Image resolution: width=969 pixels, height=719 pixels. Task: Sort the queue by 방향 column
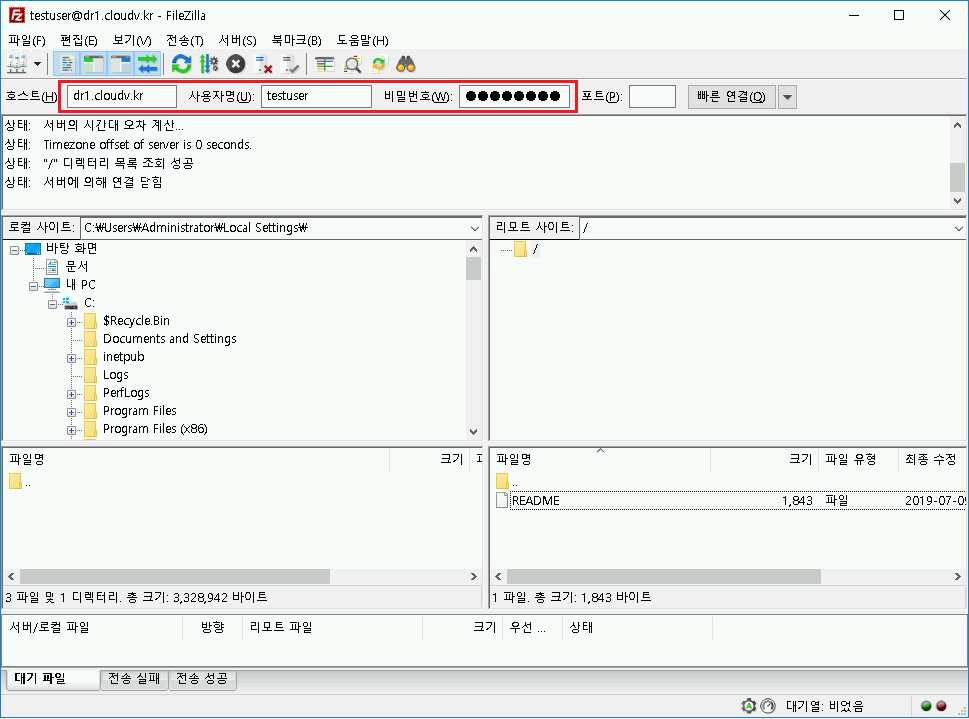(x=213, y=627)
